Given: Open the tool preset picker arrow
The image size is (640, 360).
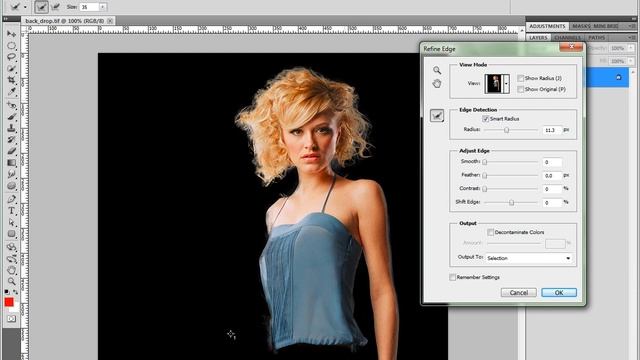Looking at the screenshot, I should coord(25,7).
